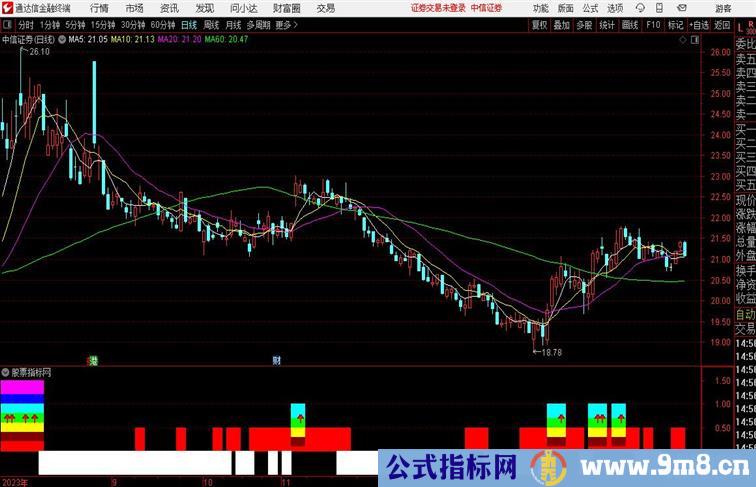
Task: Switch to 5分钟 chart period
Action: pyautogui.click(x=76, y=24)
